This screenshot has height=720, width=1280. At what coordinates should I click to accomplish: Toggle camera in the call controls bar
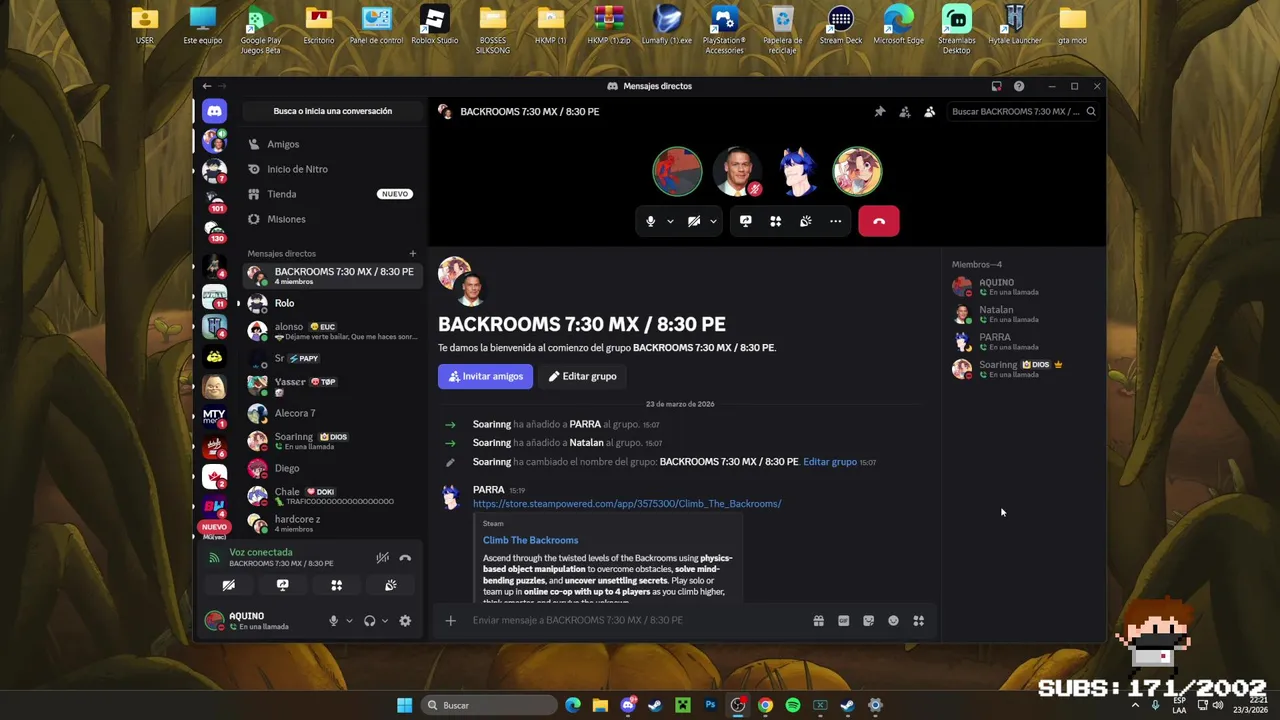point(693,221)
